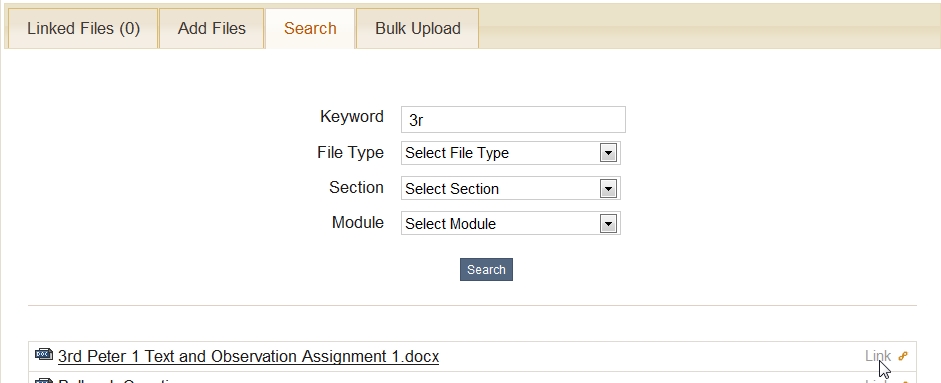Expand the Select Section combo box

511,188
